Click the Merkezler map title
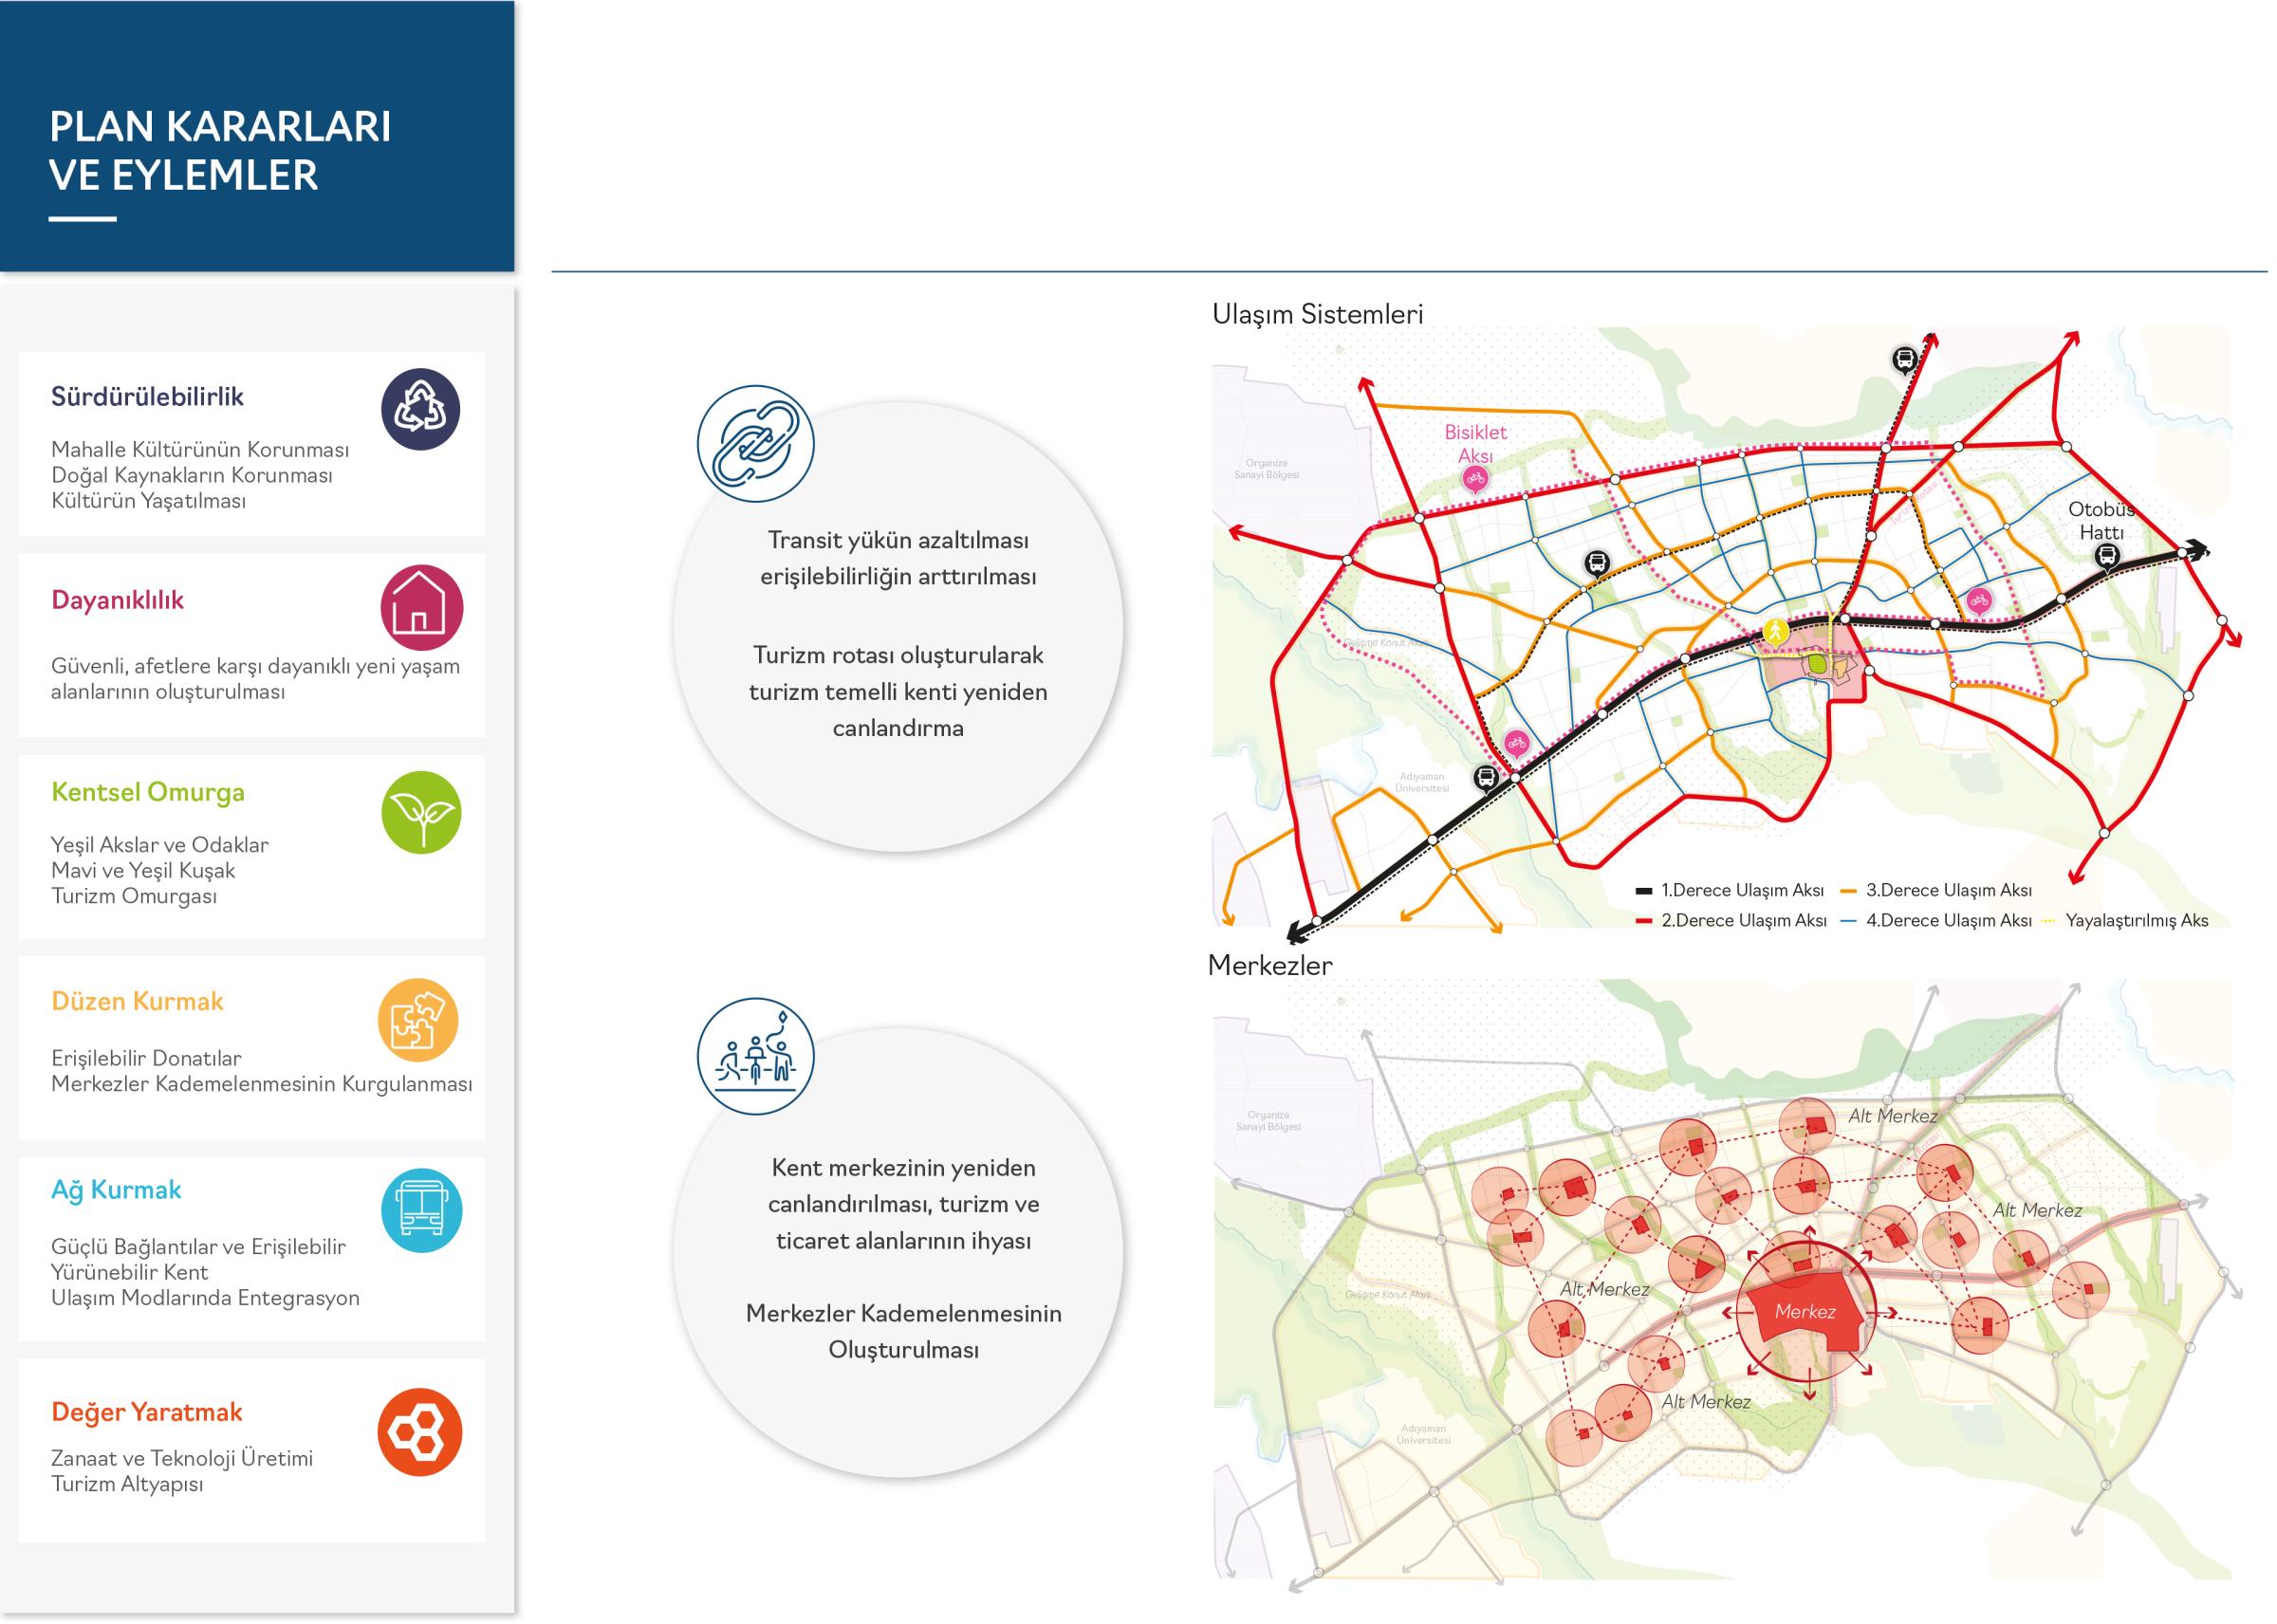Image resolution: width=2277 pixels, height=1624 pixels. pos(1270,965)
